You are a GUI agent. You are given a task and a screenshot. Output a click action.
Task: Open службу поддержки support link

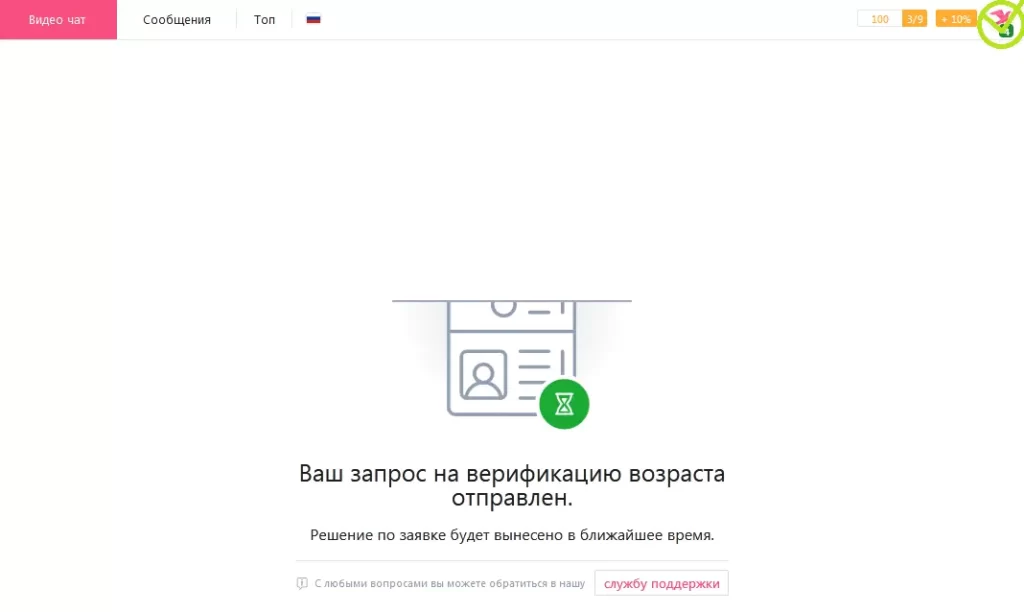[662, 583]
